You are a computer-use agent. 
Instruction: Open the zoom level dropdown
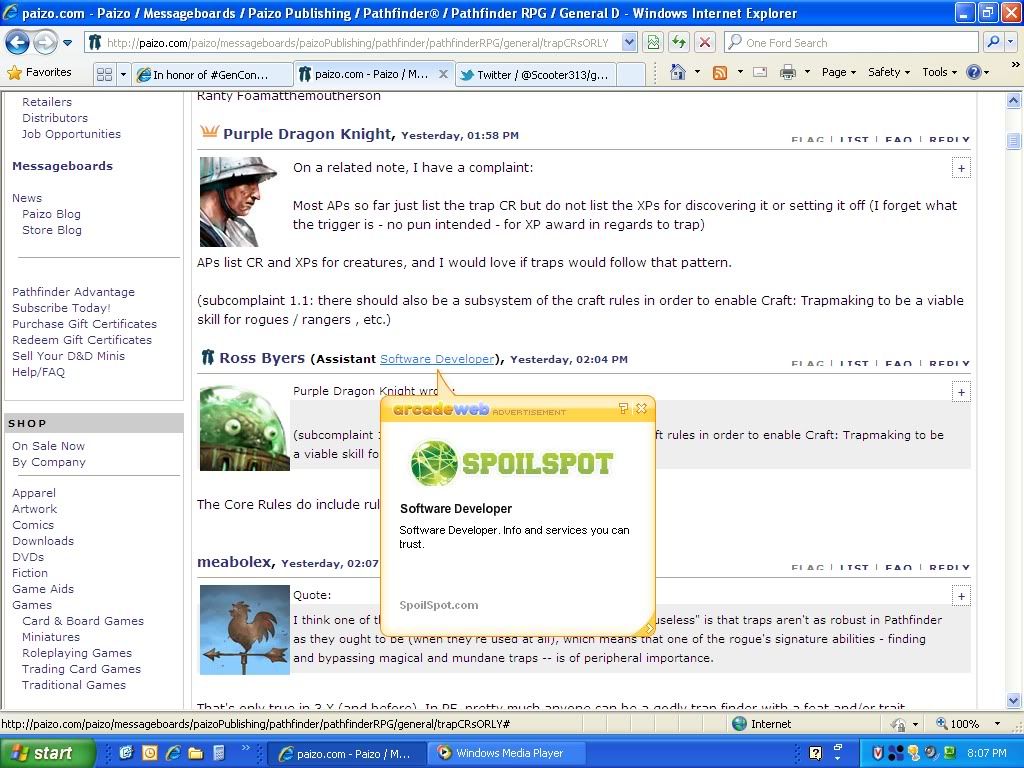point(997,724)
